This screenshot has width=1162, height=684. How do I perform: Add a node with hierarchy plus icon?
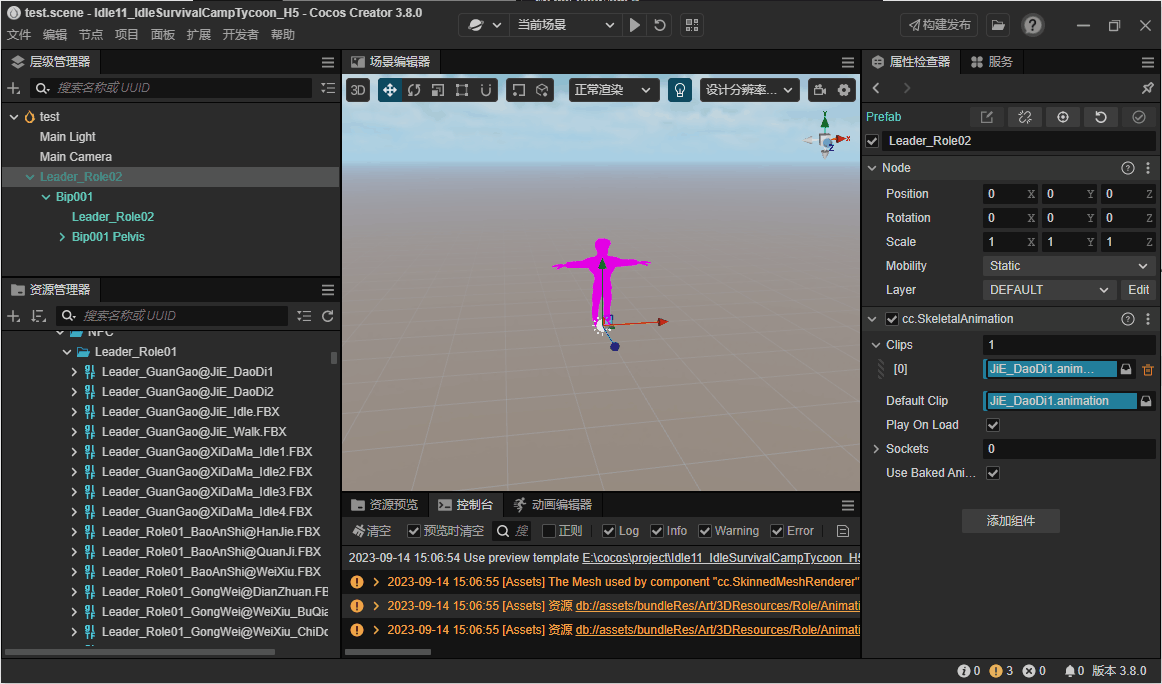pos(13,88)
